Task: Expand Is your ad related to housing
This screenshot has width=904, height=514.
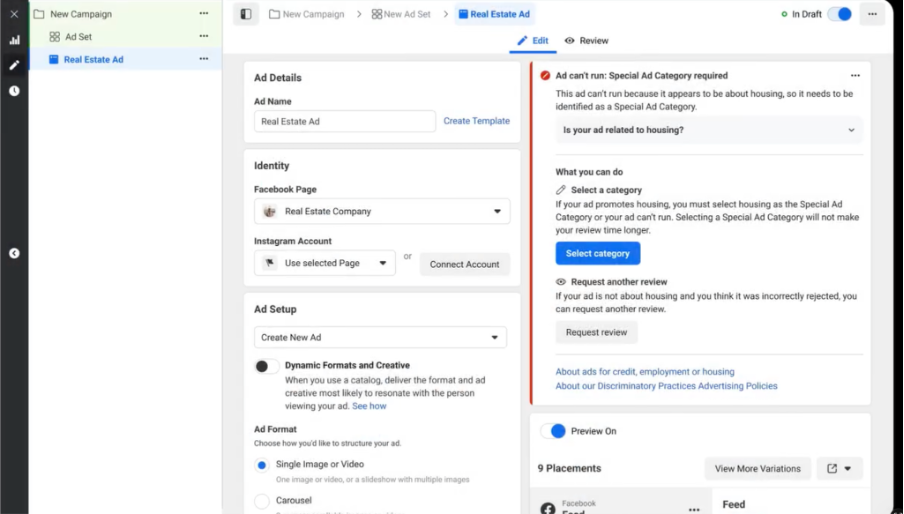Action: pos(709,130)
